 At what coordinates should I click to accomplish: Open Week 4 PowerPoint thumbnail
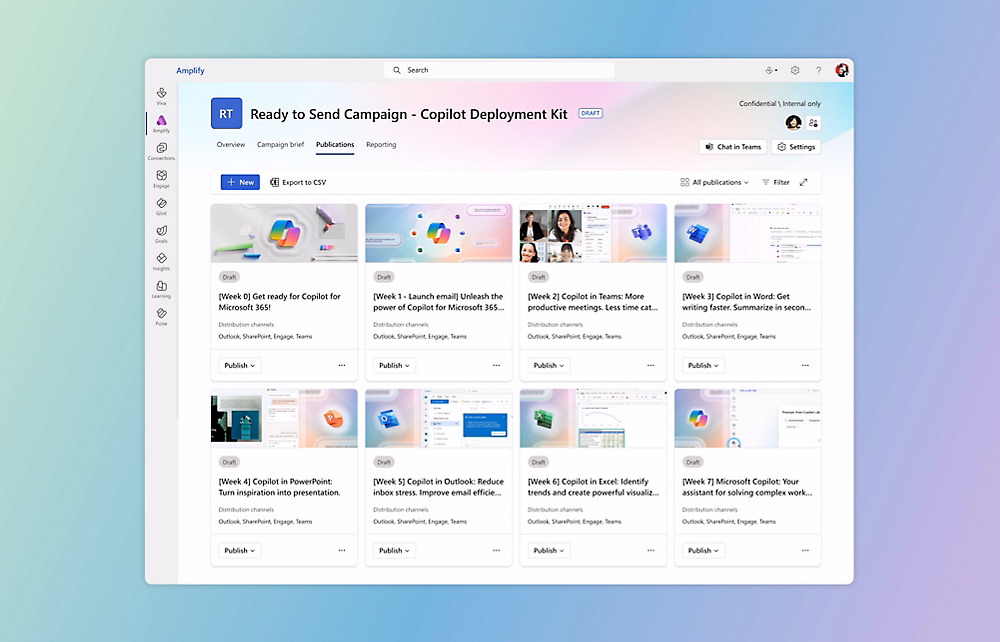[284, 418]
